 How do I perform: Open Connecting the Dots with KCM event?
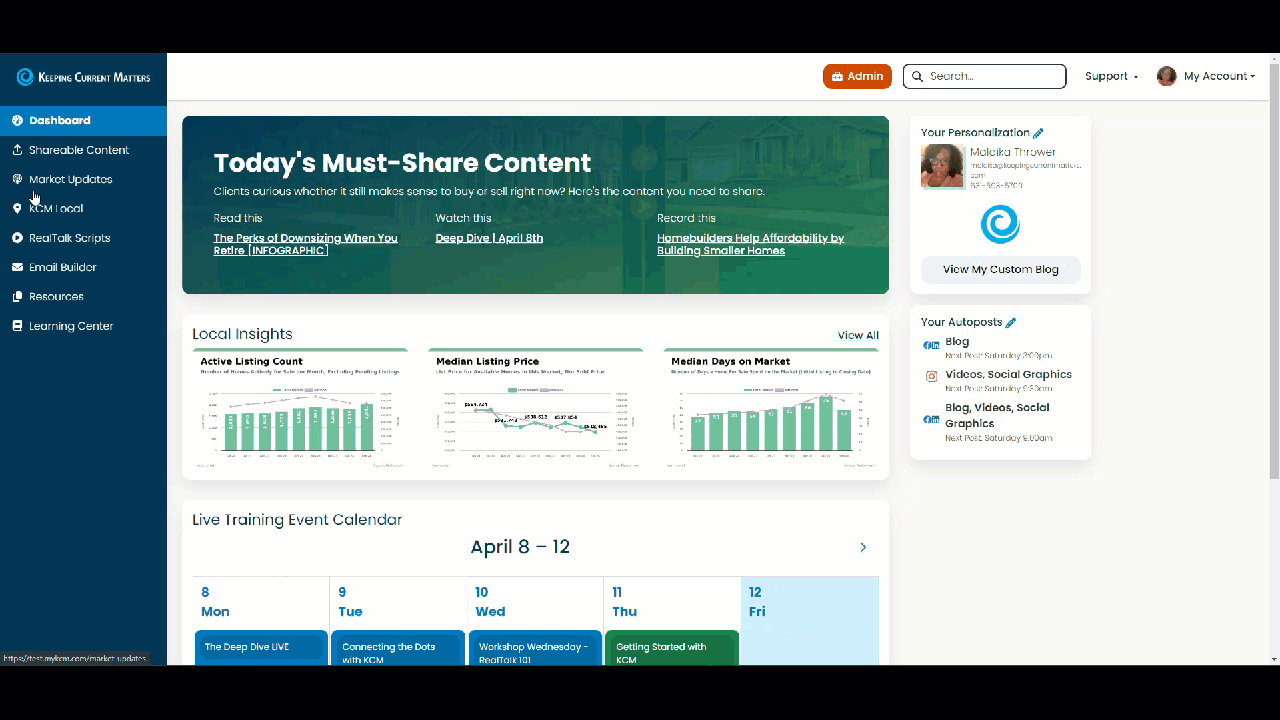(x=398, y=648)
